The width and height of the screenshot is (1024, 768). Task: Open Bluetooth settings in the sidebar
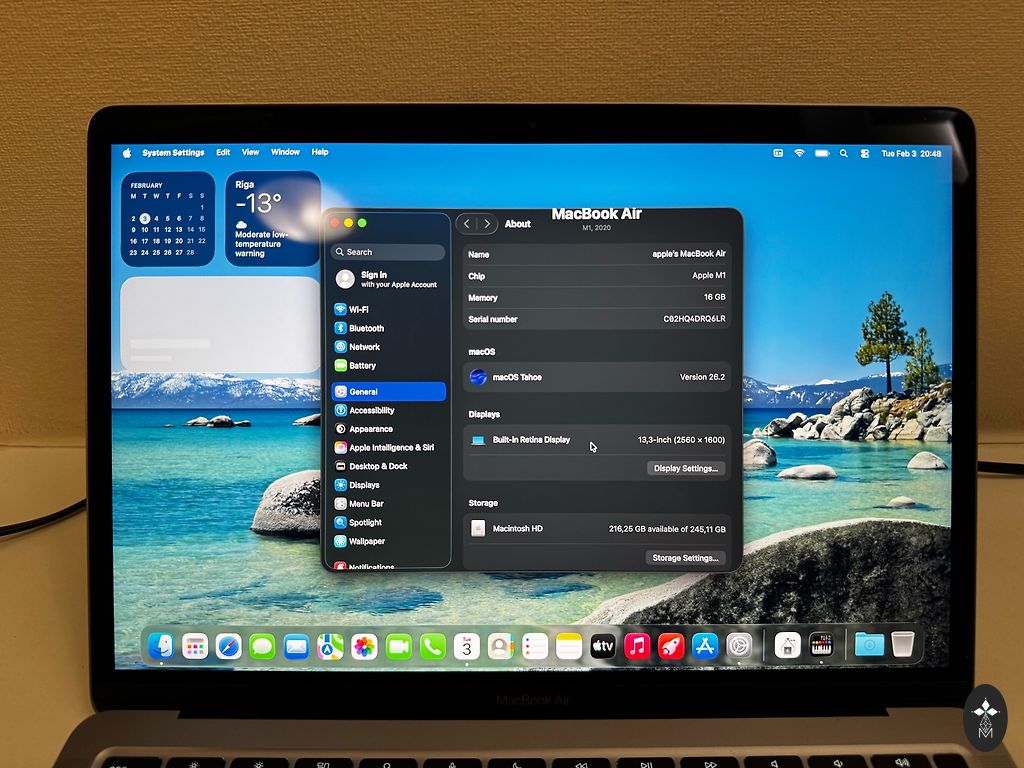tap(365, 328)
